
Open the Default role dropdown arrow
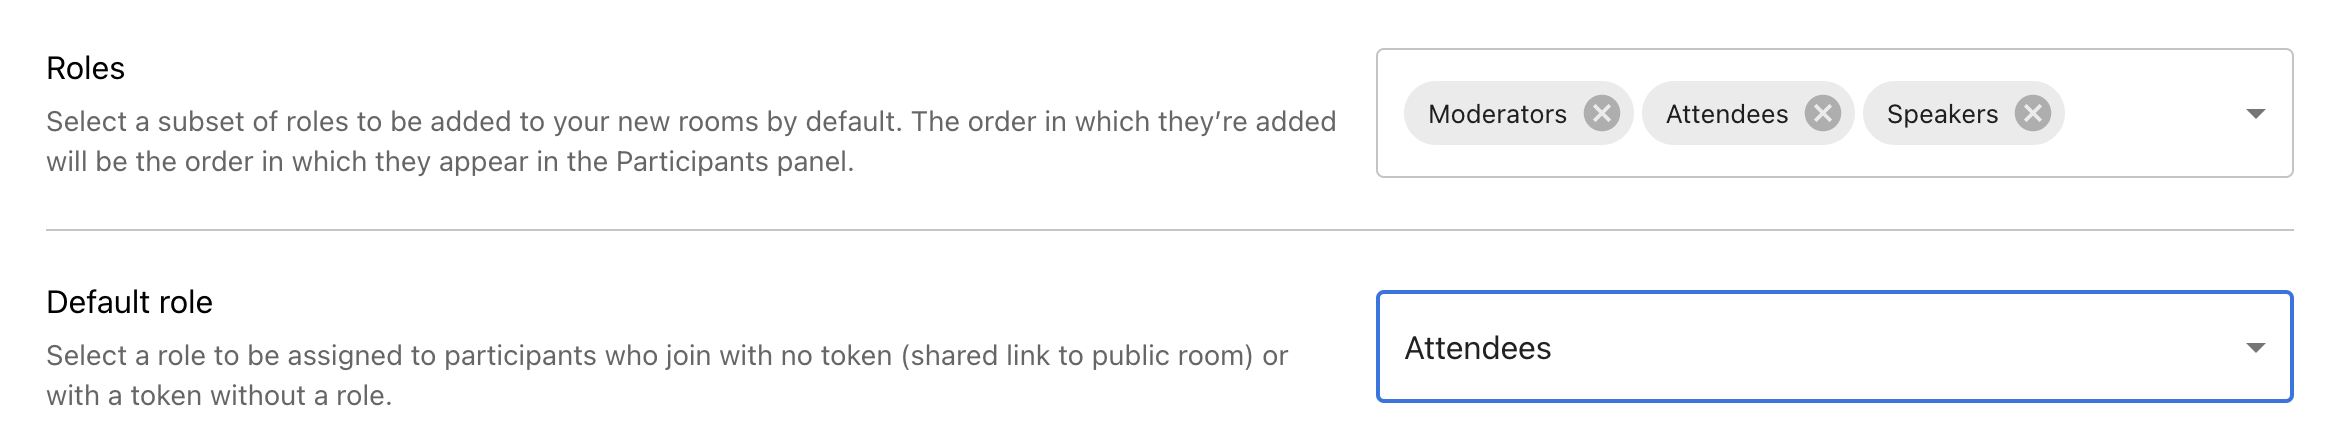[2255, 348]
